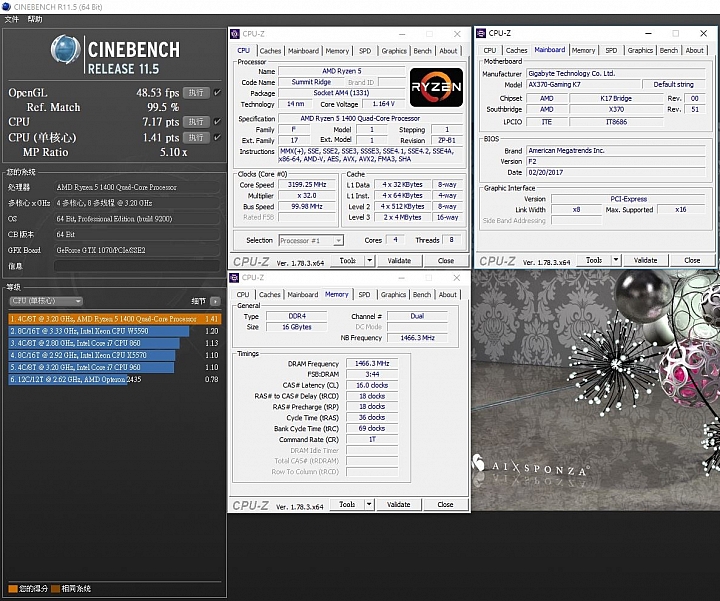The width and height of the screenshot is (720, 601).
Task: Click the GFX Board GeForce GTX 1070 field
Action: pos(137,250)
